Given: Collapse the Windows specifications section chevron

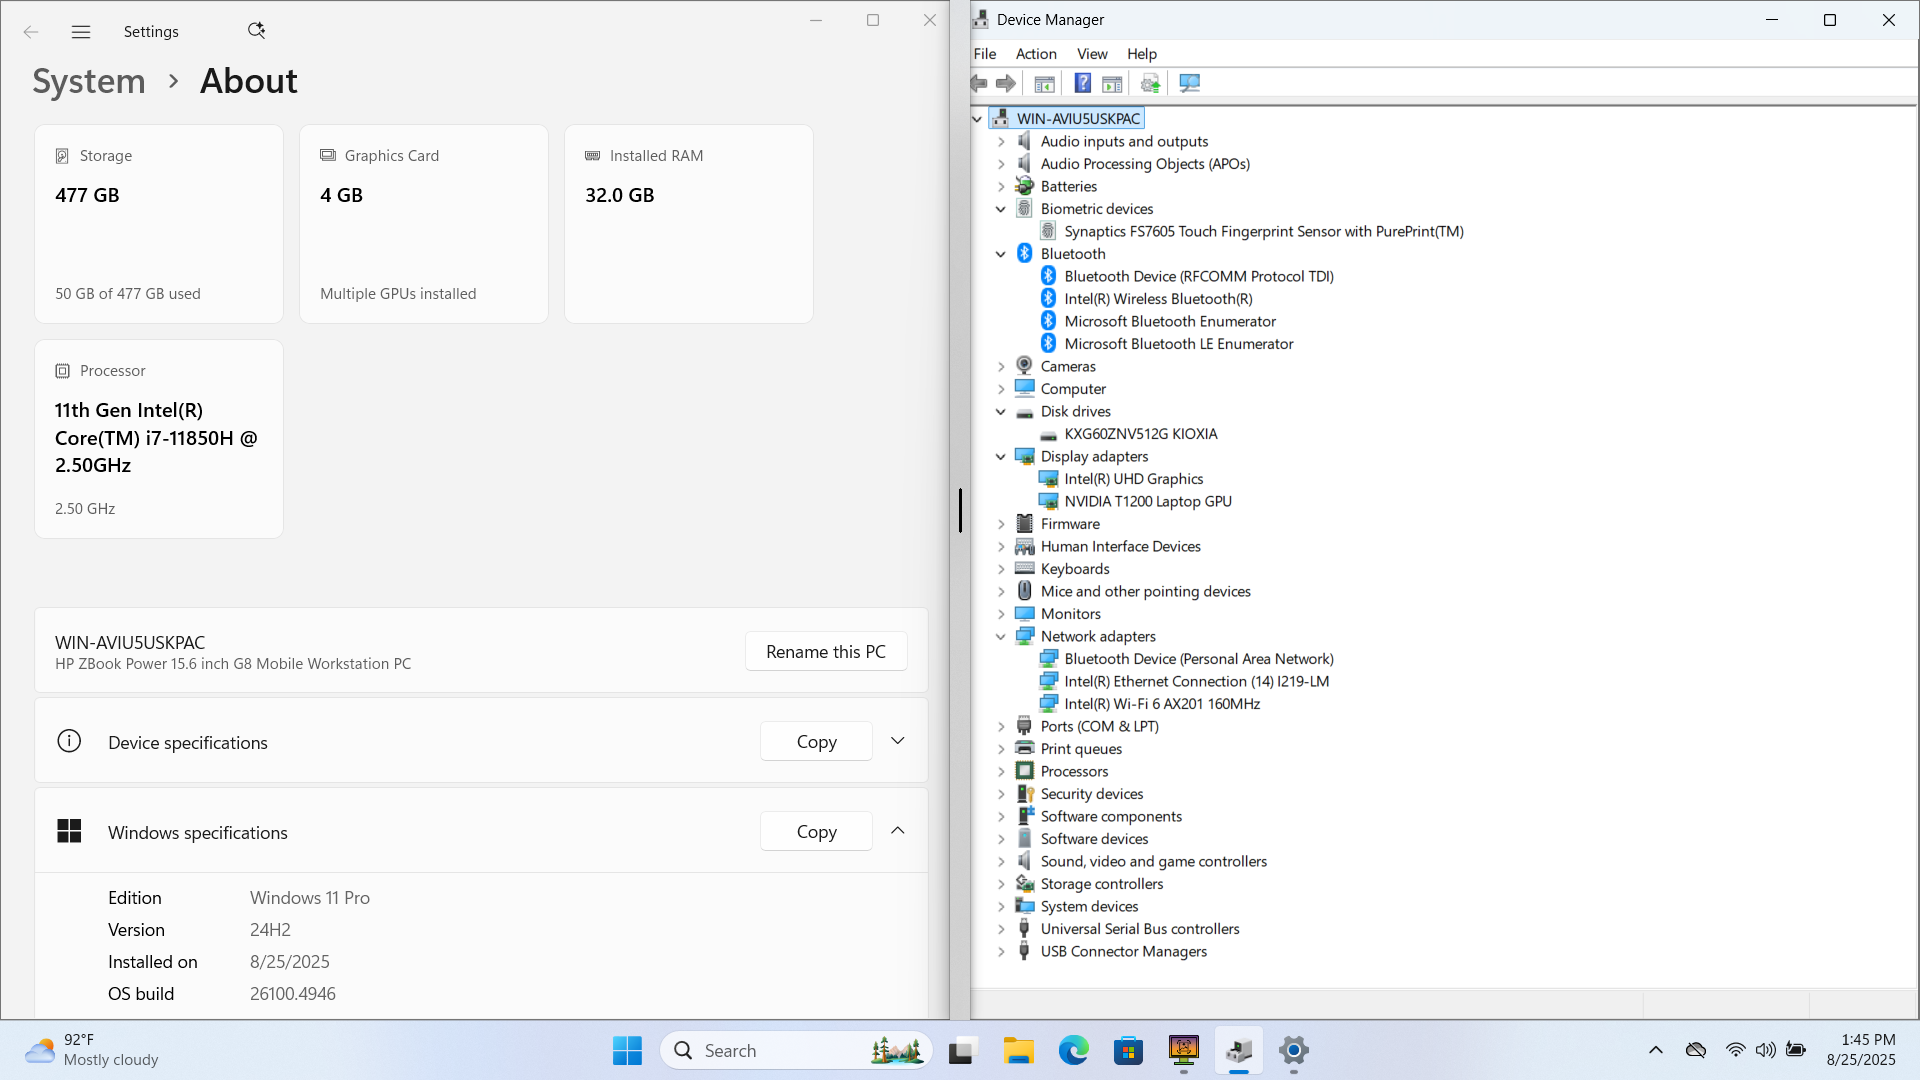Looking at the screenshot, I should tap(897, 831).
